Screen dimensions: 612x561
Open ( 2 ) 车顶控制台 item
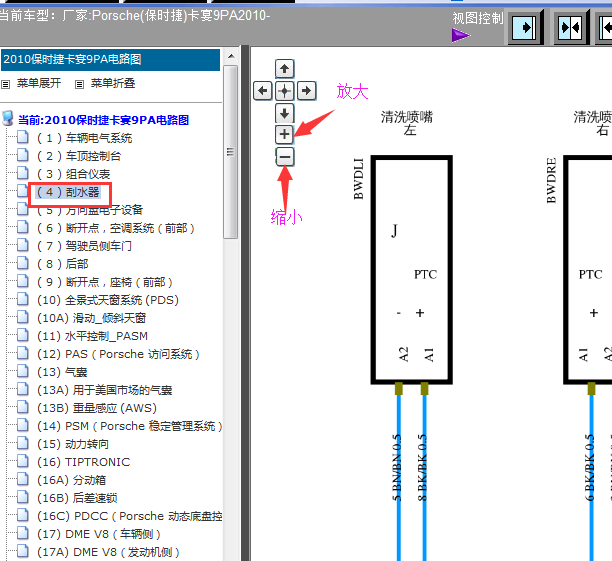(x=79, y=156)
